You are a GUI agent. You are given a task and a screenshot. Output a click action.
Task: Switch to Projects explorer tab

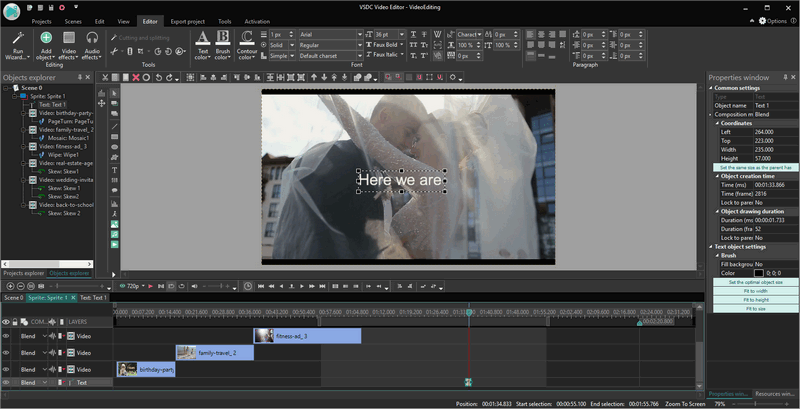point(24,273)
